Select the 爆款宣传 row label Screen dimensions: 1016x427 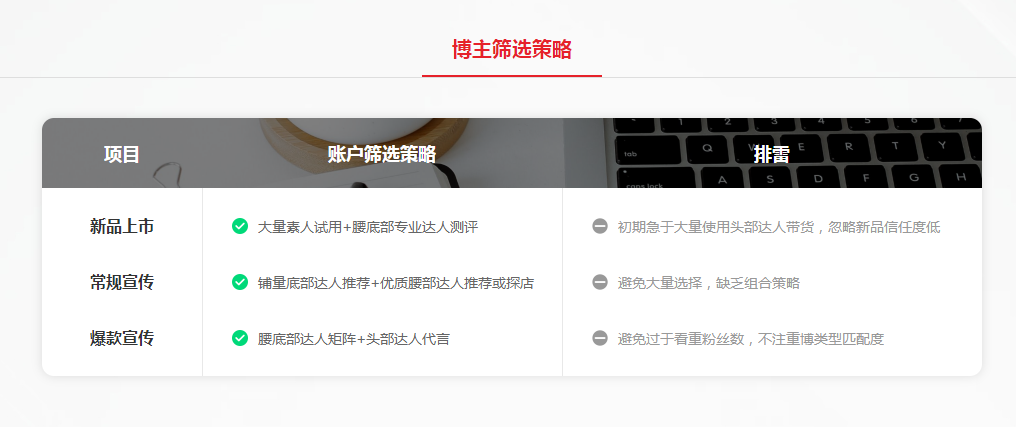[122, 338]
